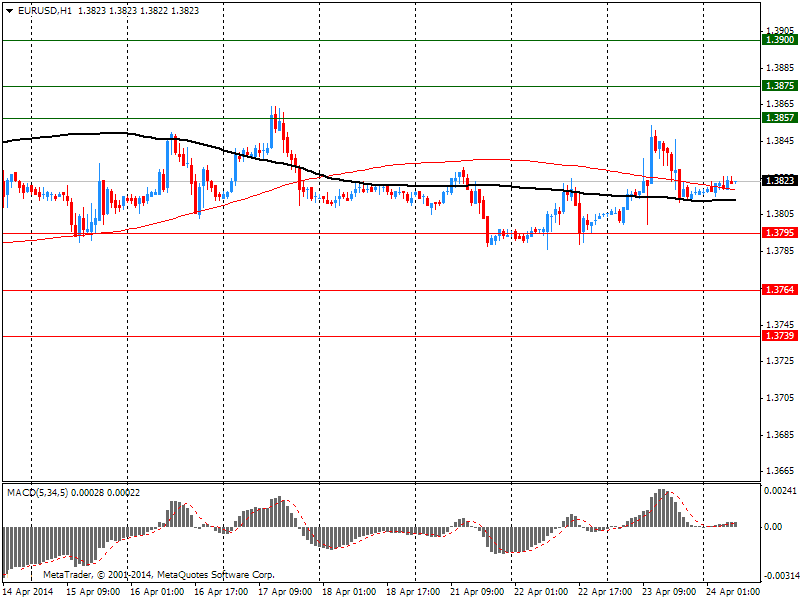Click the 17 Apr 09:00 time axis label
The image size is (800, 600).
(x=285, y=592)
